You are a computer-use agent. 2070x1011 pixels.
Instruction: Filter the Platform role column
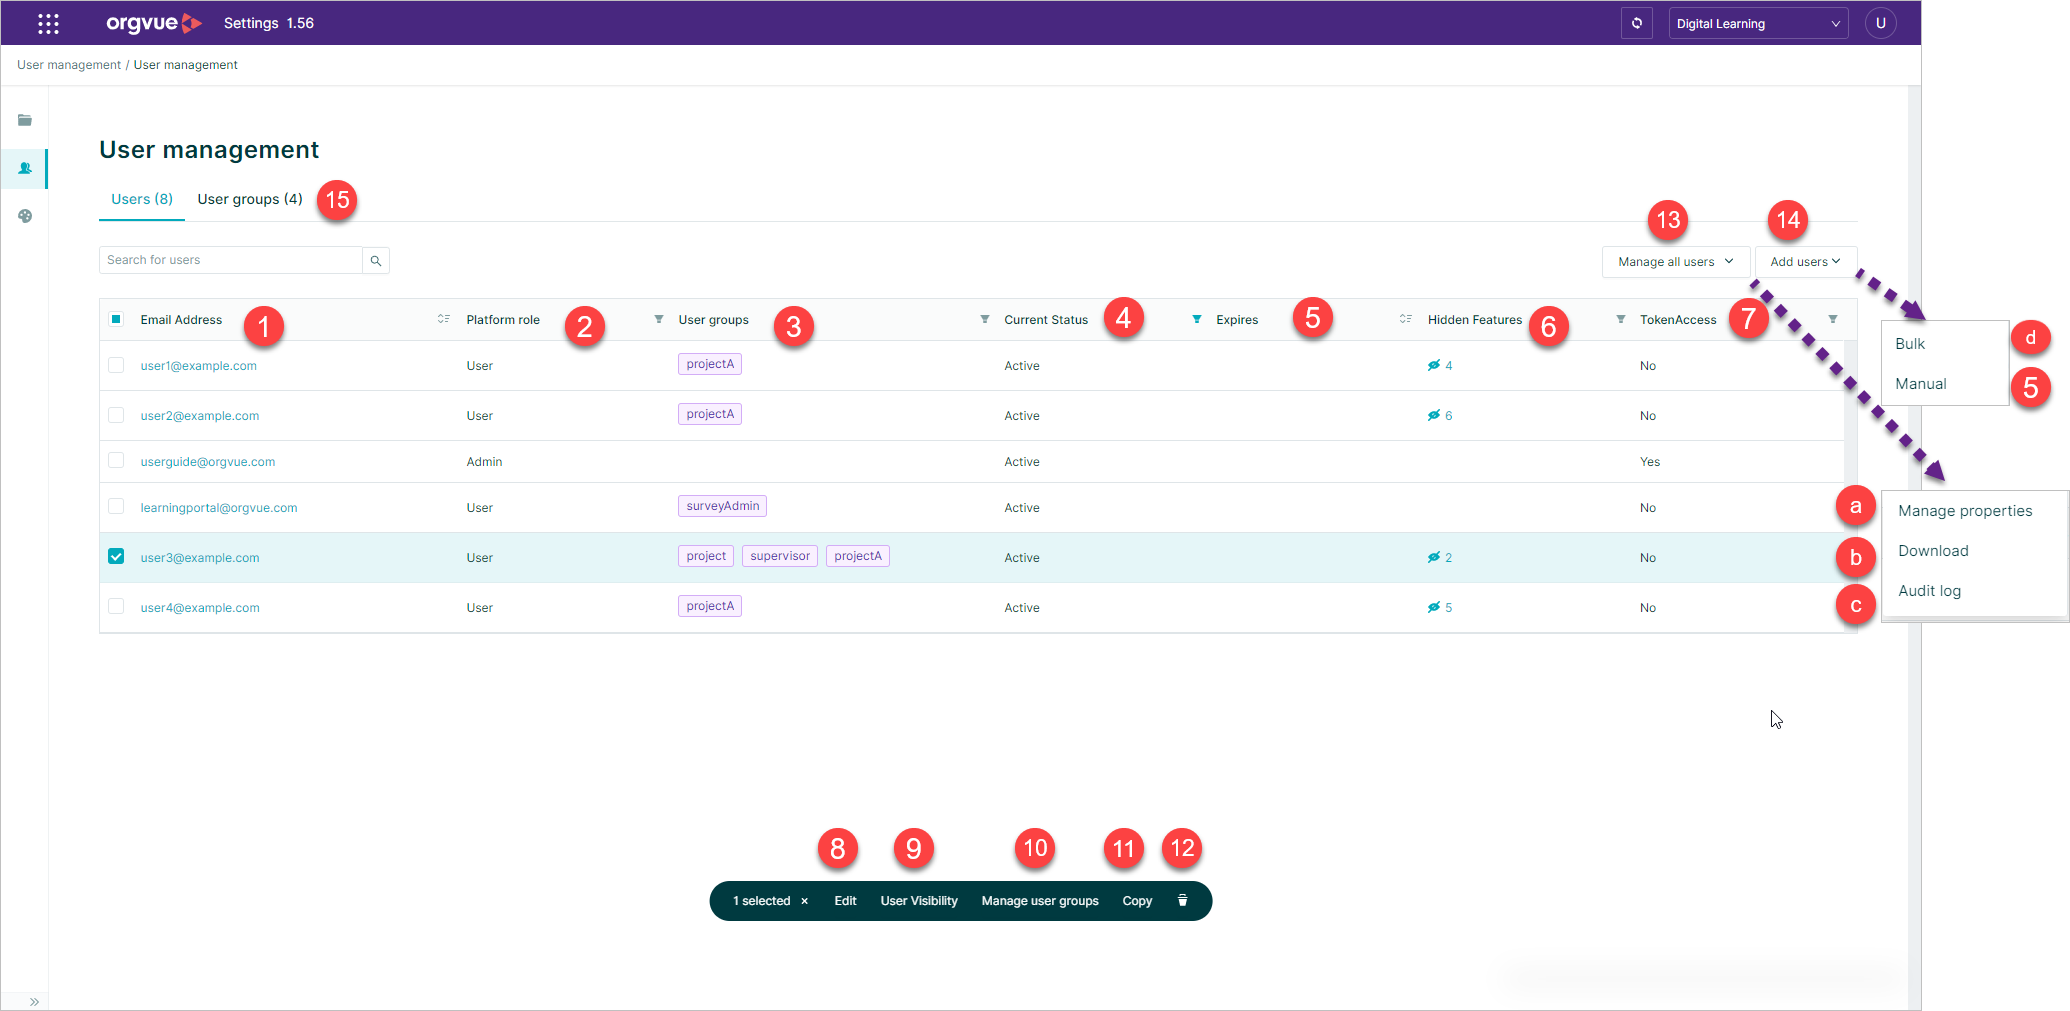coord(658,319)
